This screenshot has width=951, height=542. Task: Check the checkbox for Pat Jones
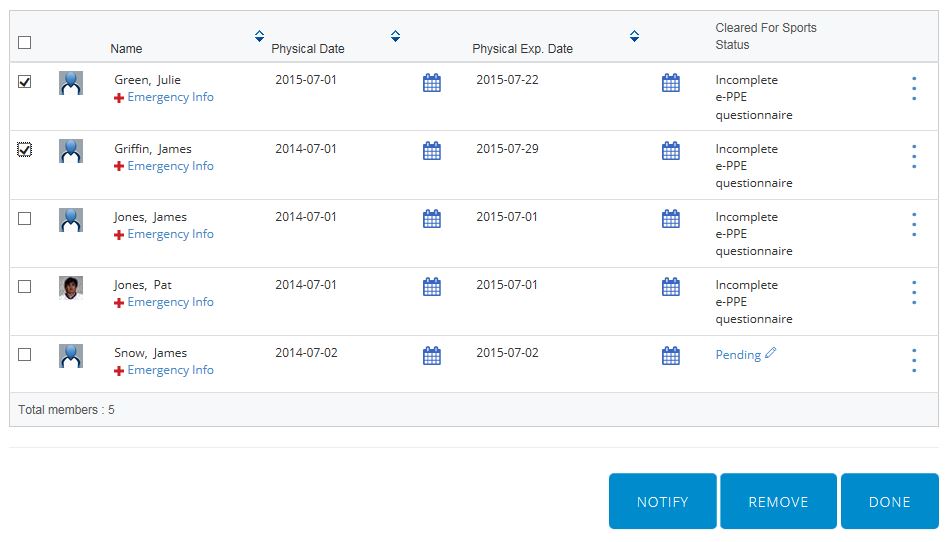(24, 286)
